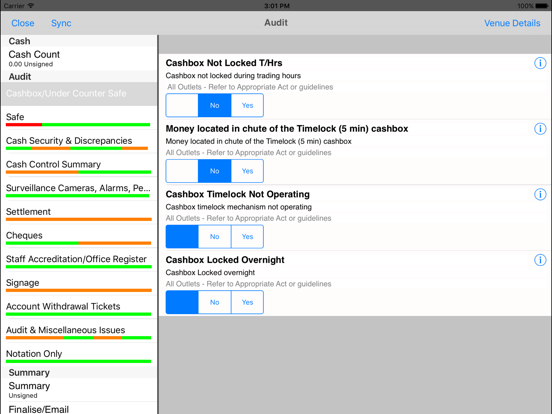Go to Settlement section
Screen dimensions: 552x414
[x=79, y=213]
